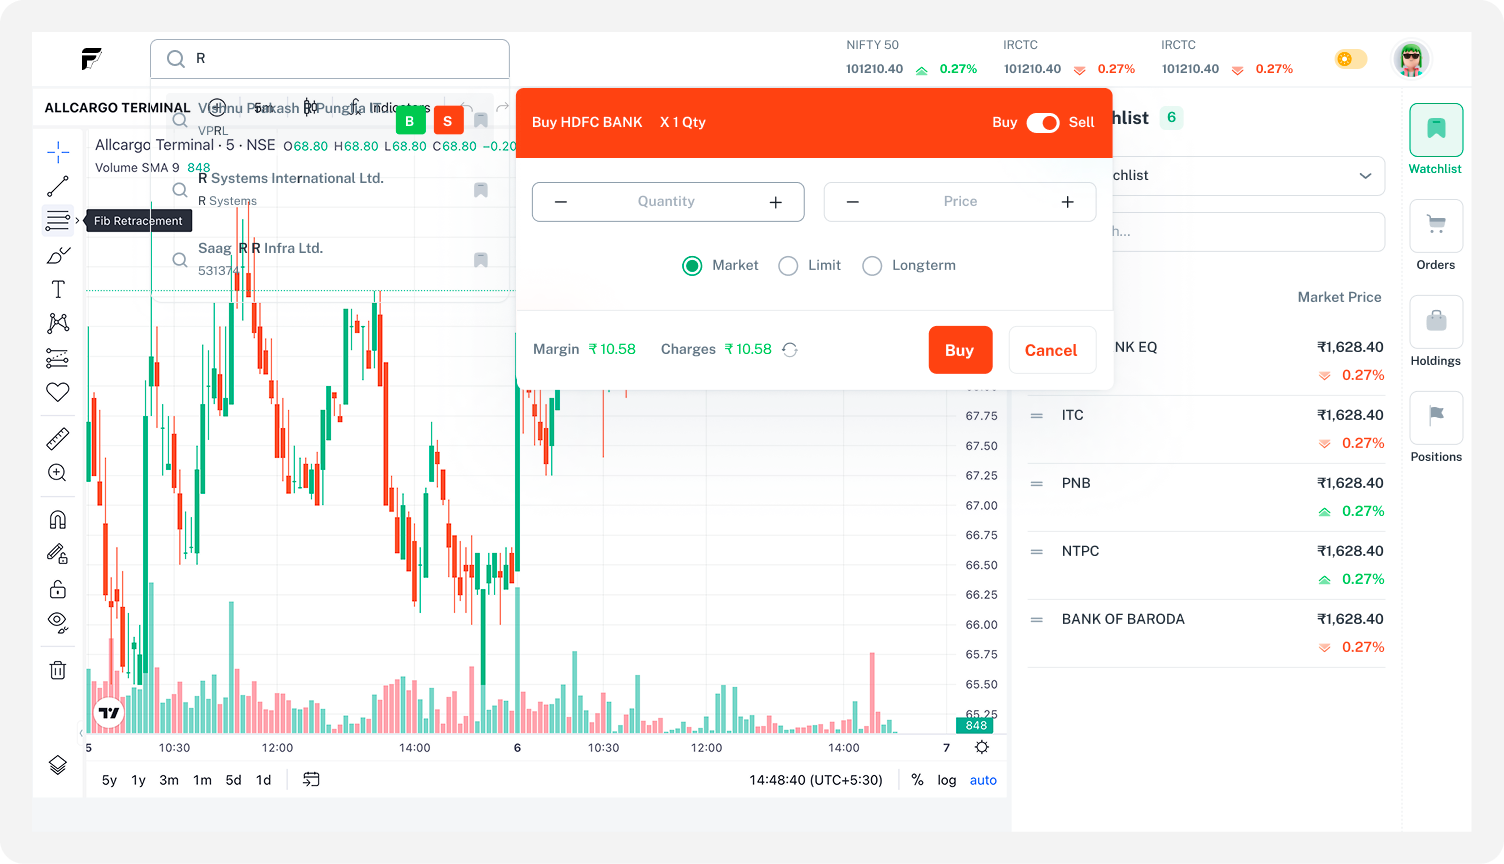
Task: Open the Positions sidebar tab
Action: tap(1436, 428)
